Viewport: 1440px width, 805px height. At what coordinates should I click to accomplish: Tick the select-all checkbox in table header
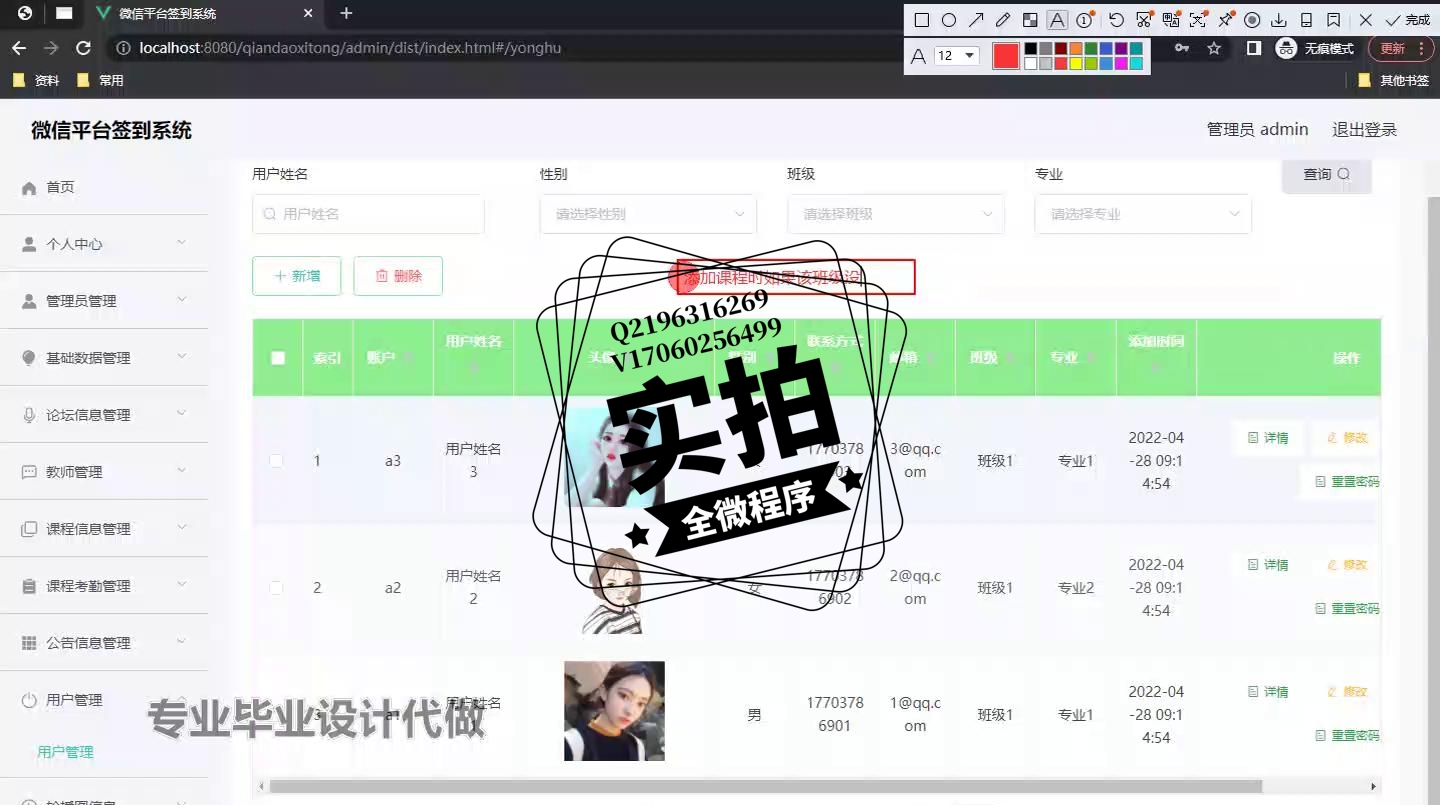click(x=278, y=358)
